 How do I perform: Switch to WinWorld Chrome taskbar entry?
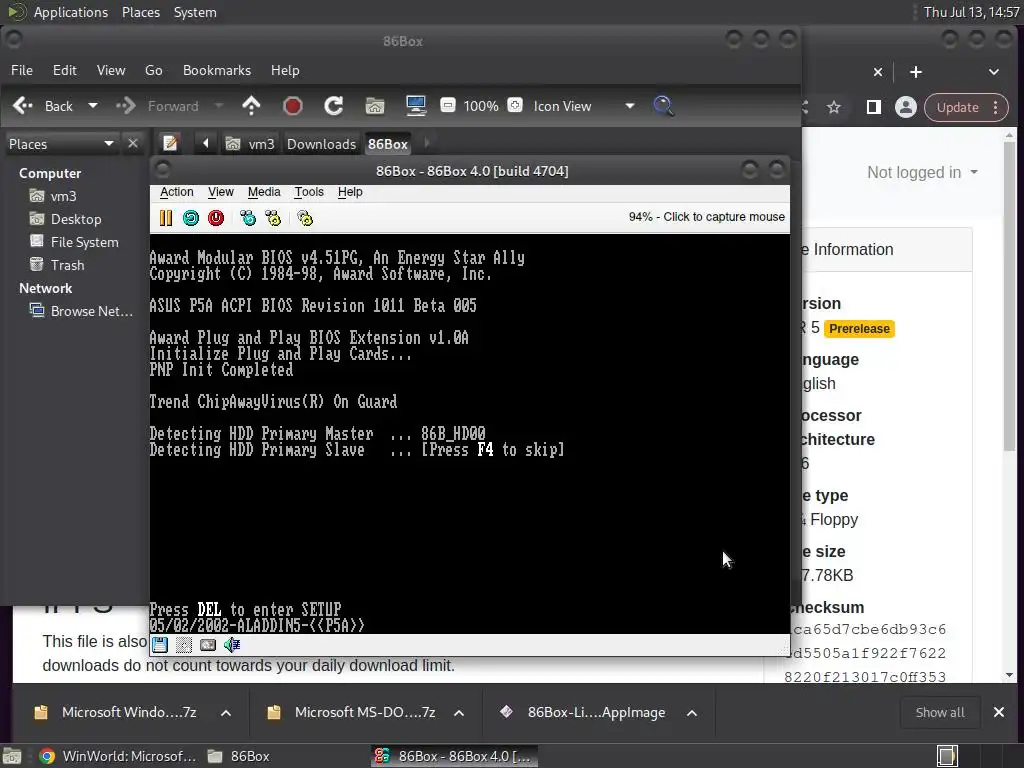pos(118,756)
